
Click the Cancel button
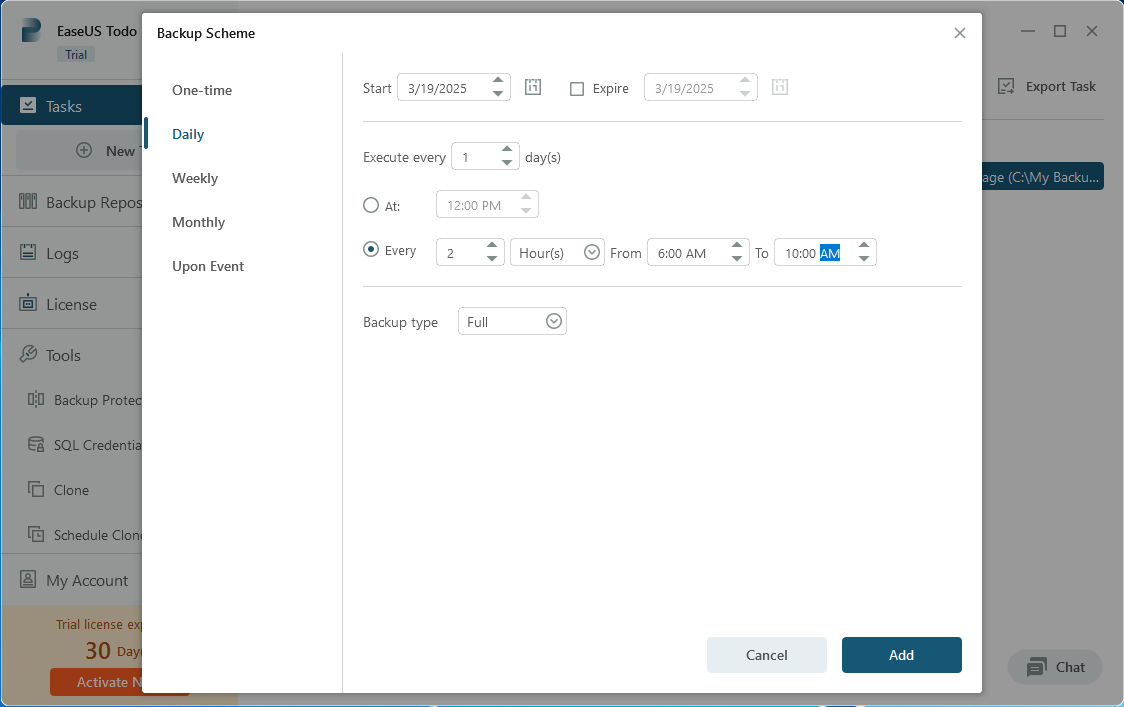pos(766,655)
